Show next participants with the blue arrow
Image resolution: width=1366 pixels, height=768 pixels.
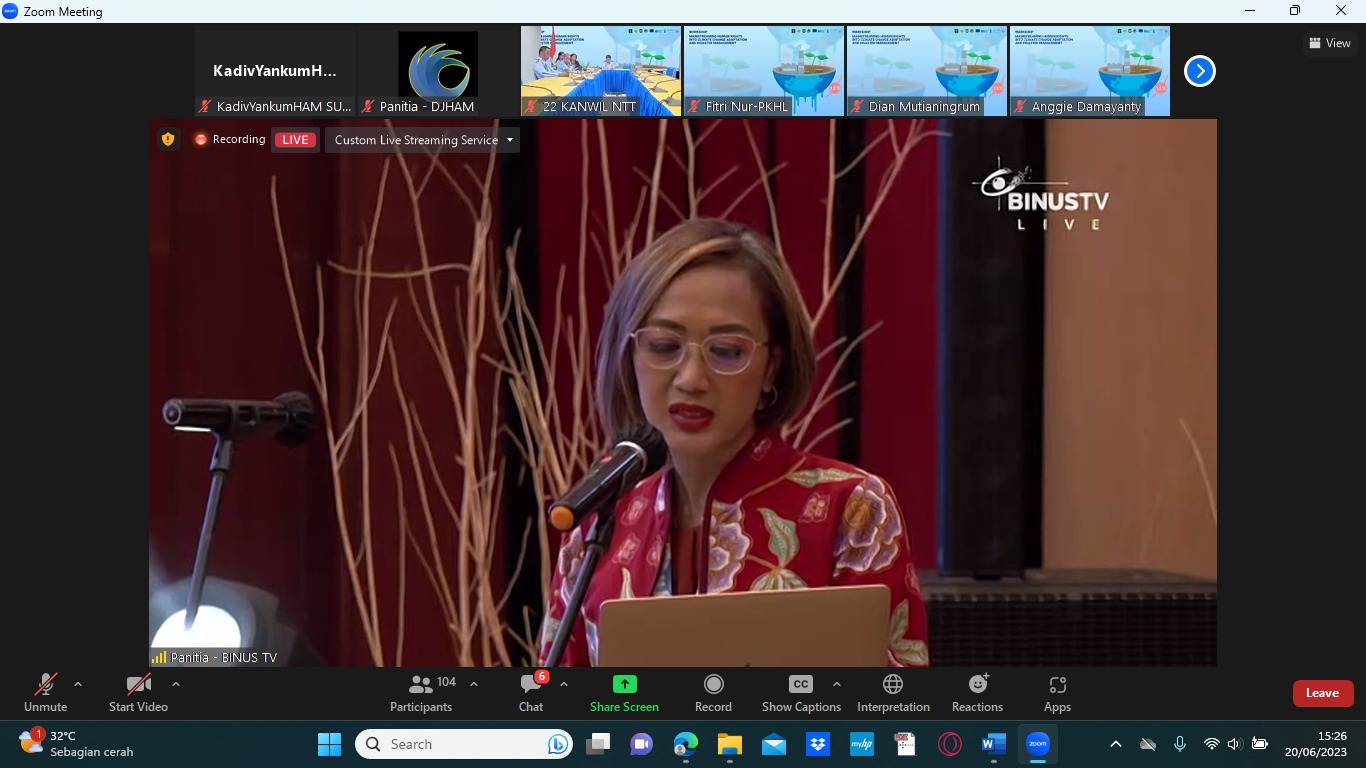[x=1199, y=71]
